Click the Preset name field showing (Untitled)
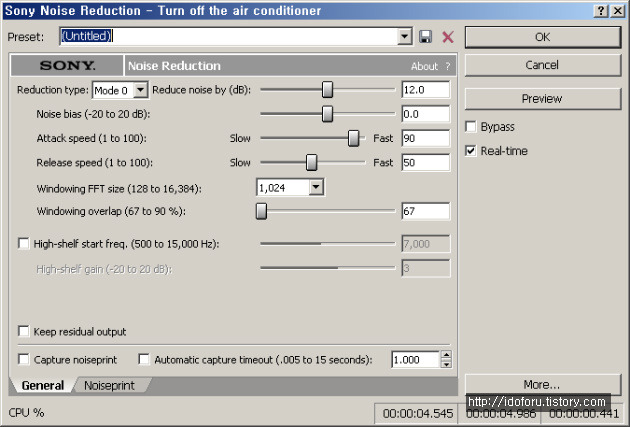 click(229, 37)
